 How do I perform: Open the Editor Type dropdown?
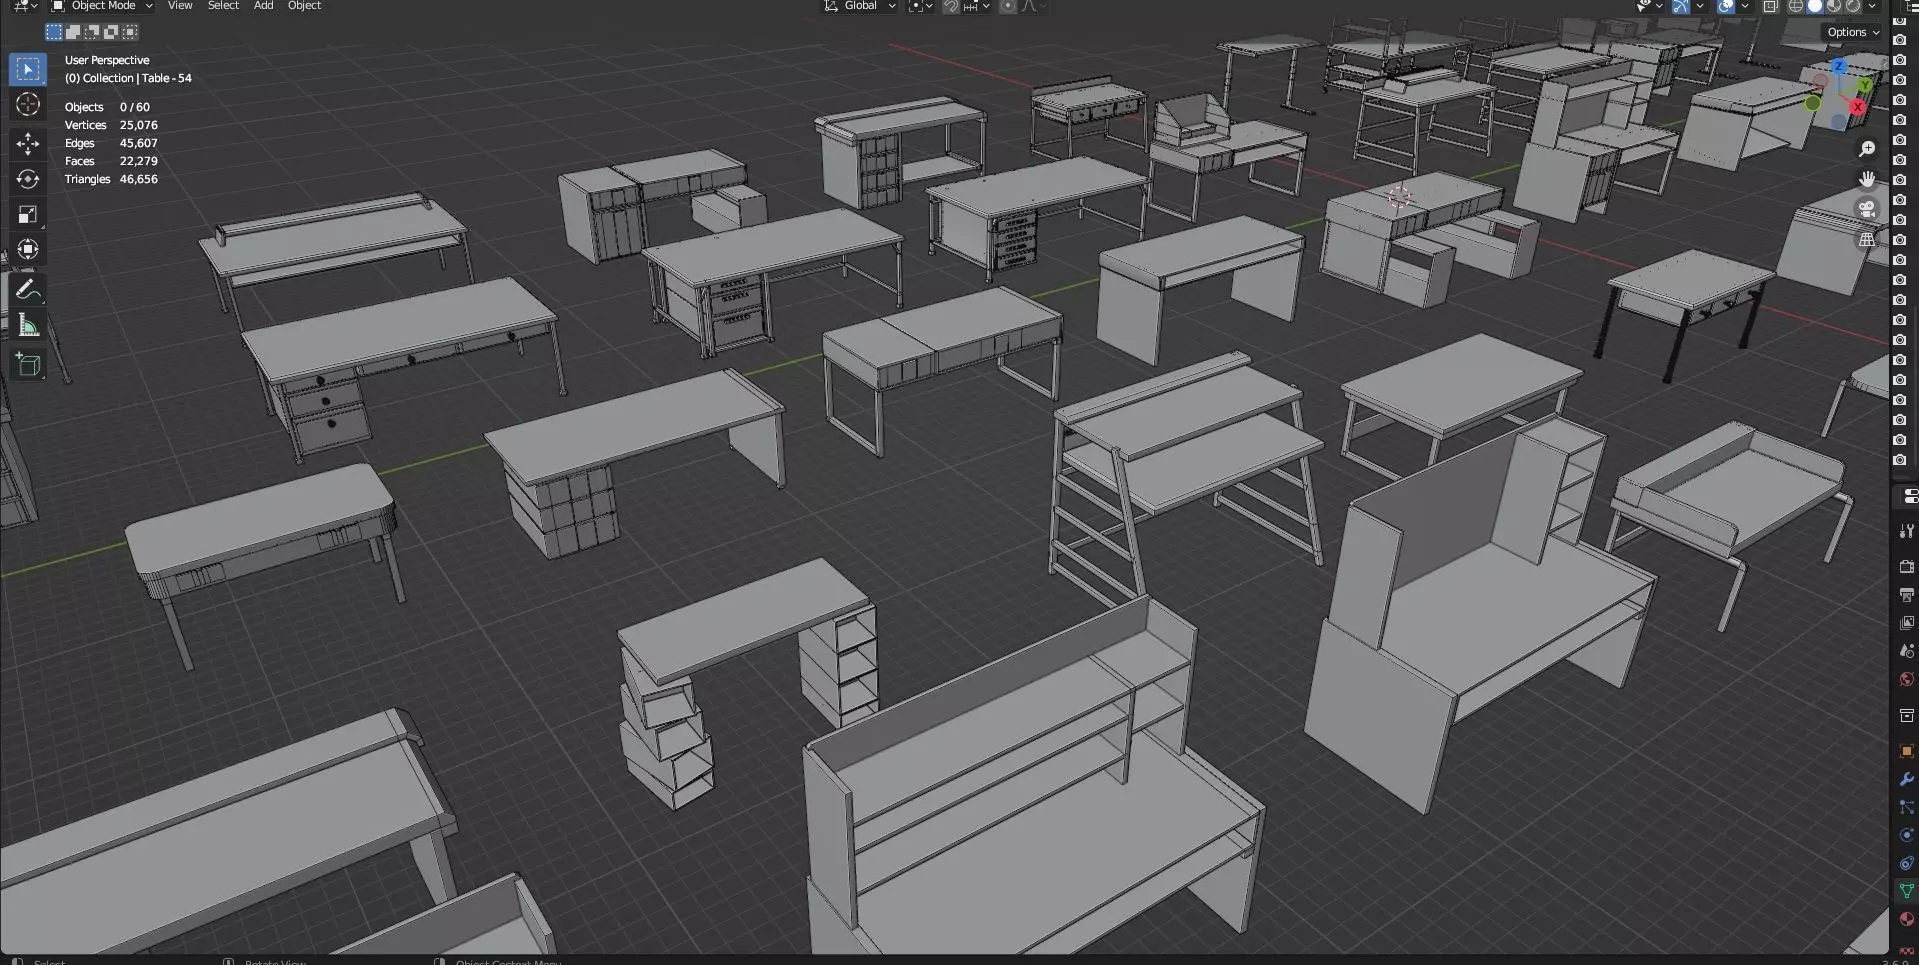pyautogui.click(x=24, y=6)
